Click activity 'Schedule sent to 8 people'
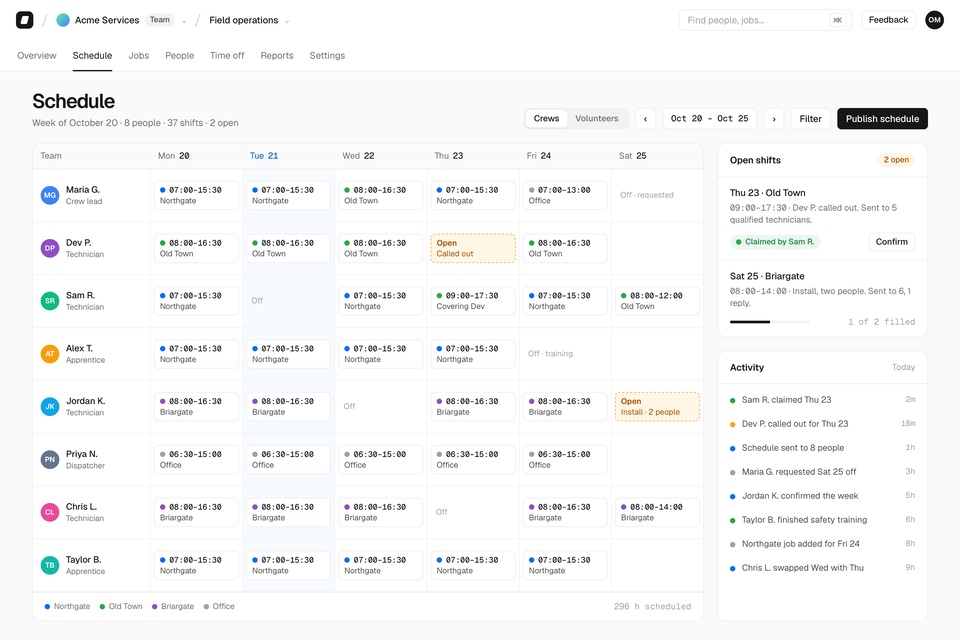 822,448
